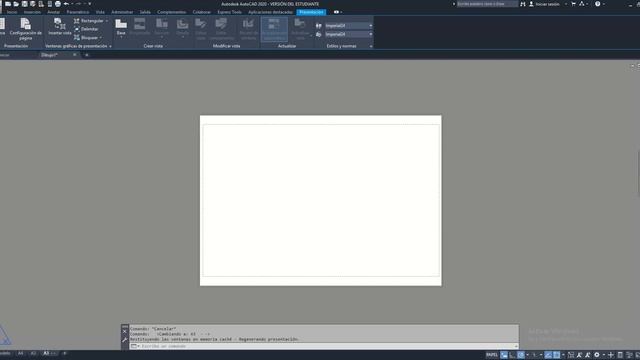The height and width of the screenshot is (360, 640).
Task: Expand Ventanas gráficas de presentación panel
Action: coord(110,46)
